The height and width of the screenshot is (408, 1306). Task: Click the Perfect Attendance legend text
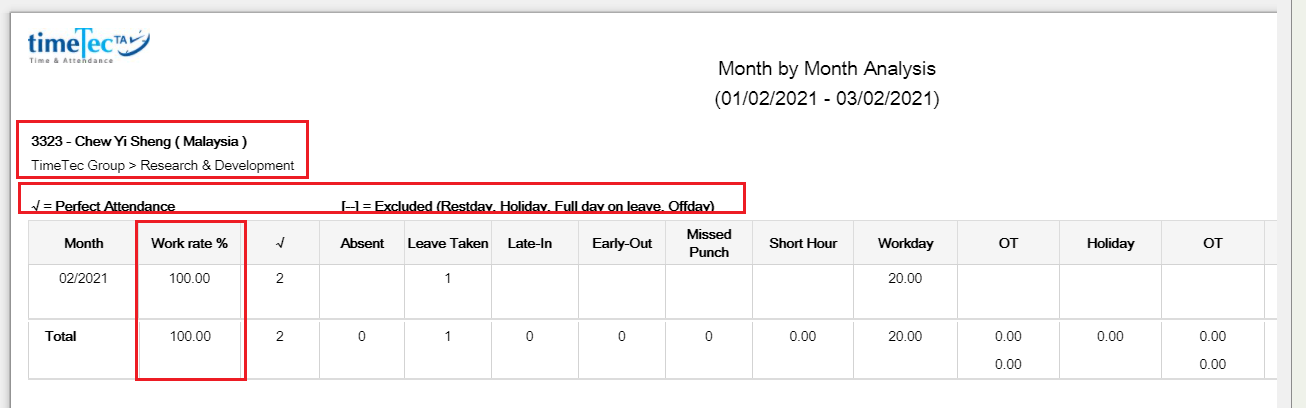[104, 206]
